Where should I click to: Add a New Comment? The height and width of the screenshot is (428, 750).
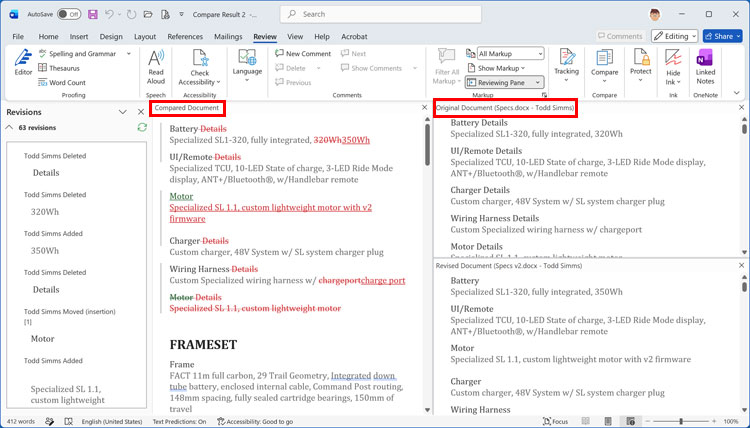[x=303, y=54]
